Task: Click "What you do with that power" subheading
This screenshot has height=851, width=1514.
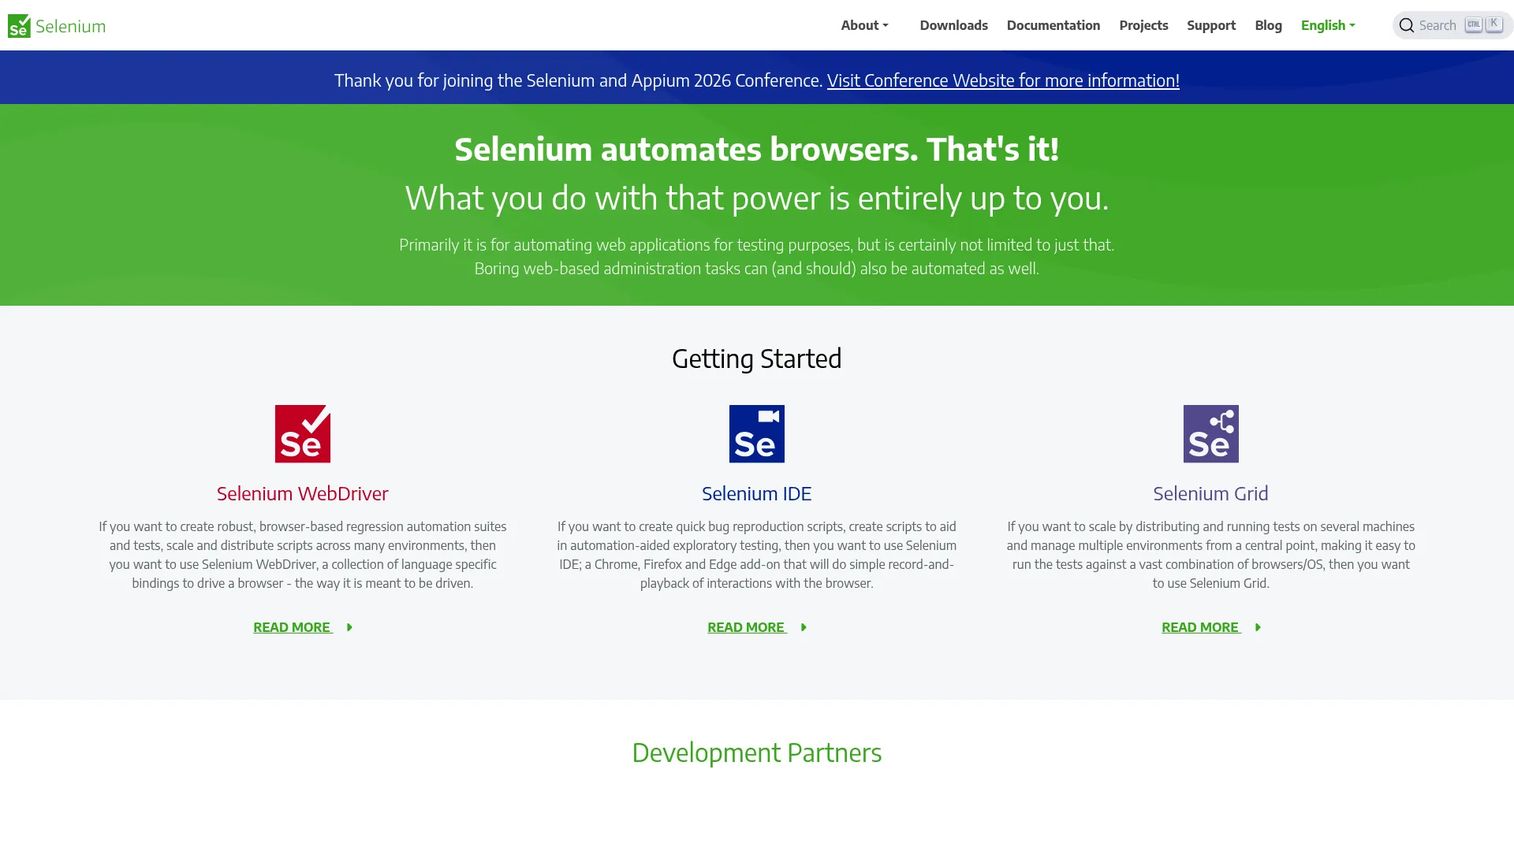Action: [x=757, y=198]
